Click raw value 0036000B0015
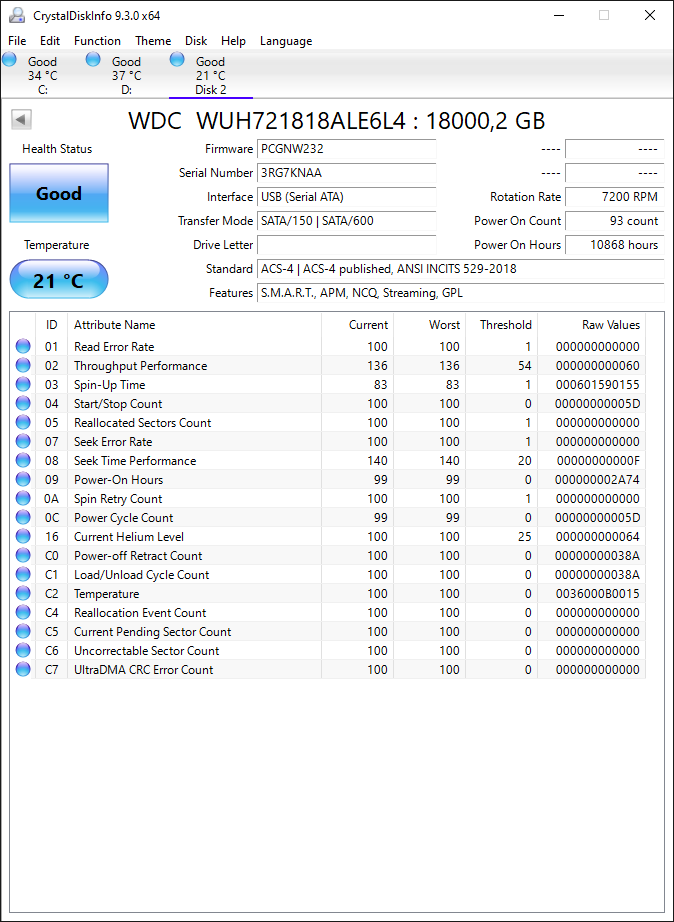Viewport: 674px width, 922px height. coord(597,593)
